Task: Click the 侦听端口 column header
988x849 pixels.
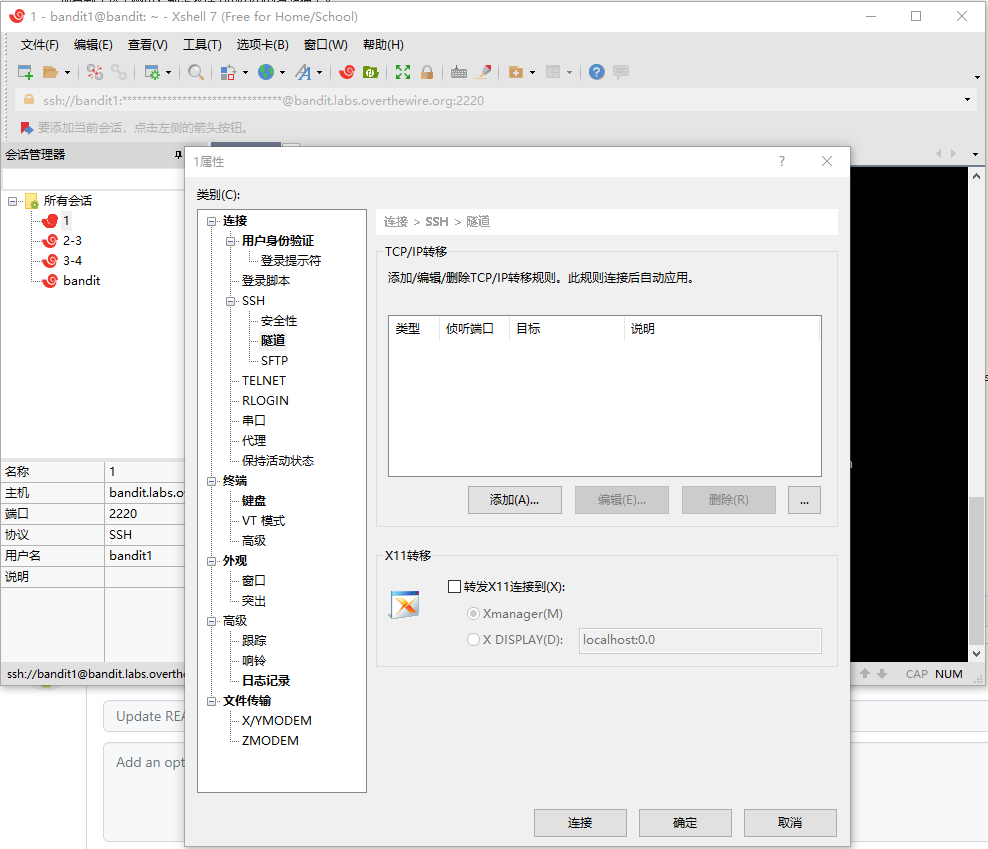Action: [474, 328]
